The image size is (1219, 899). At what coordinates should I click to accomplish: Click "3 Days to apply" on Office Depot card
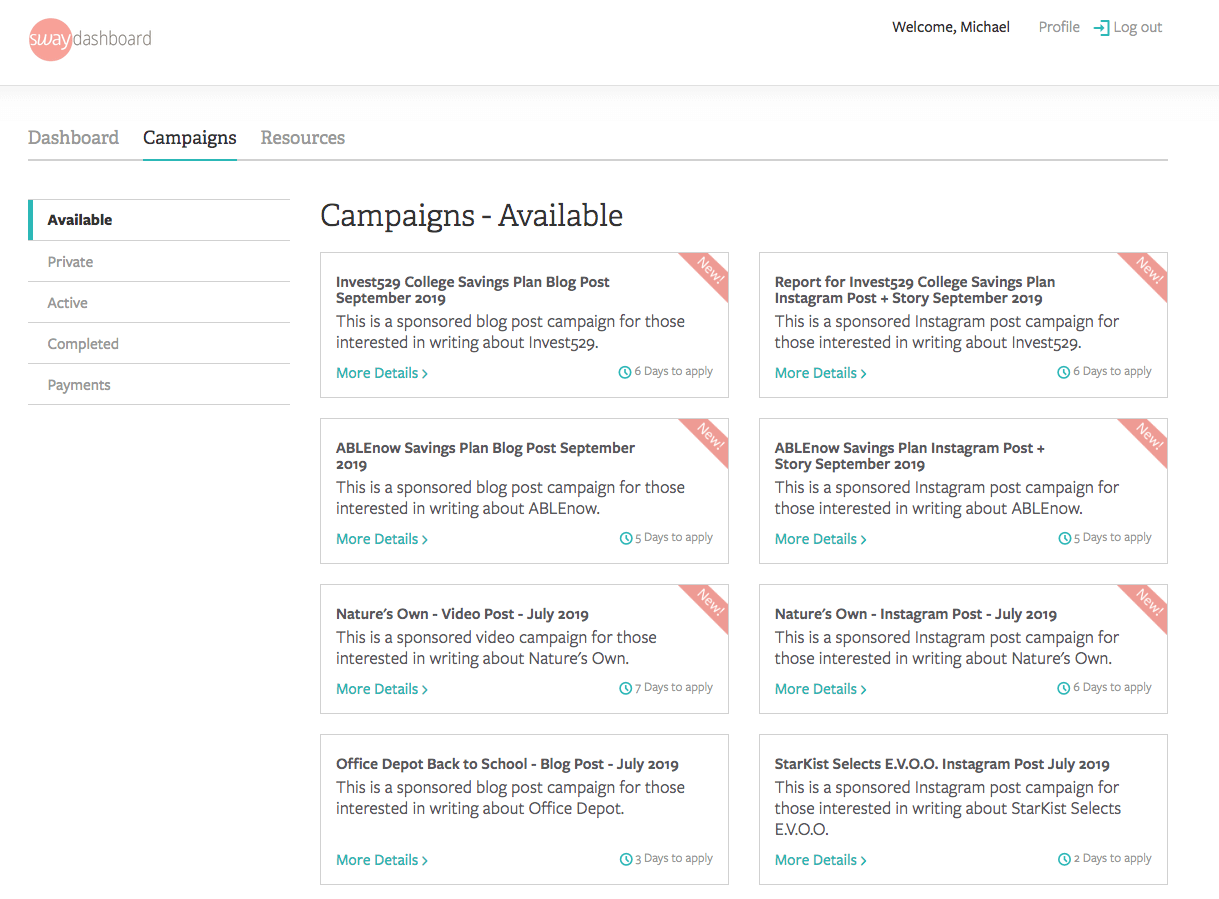[x=673, y=859]
